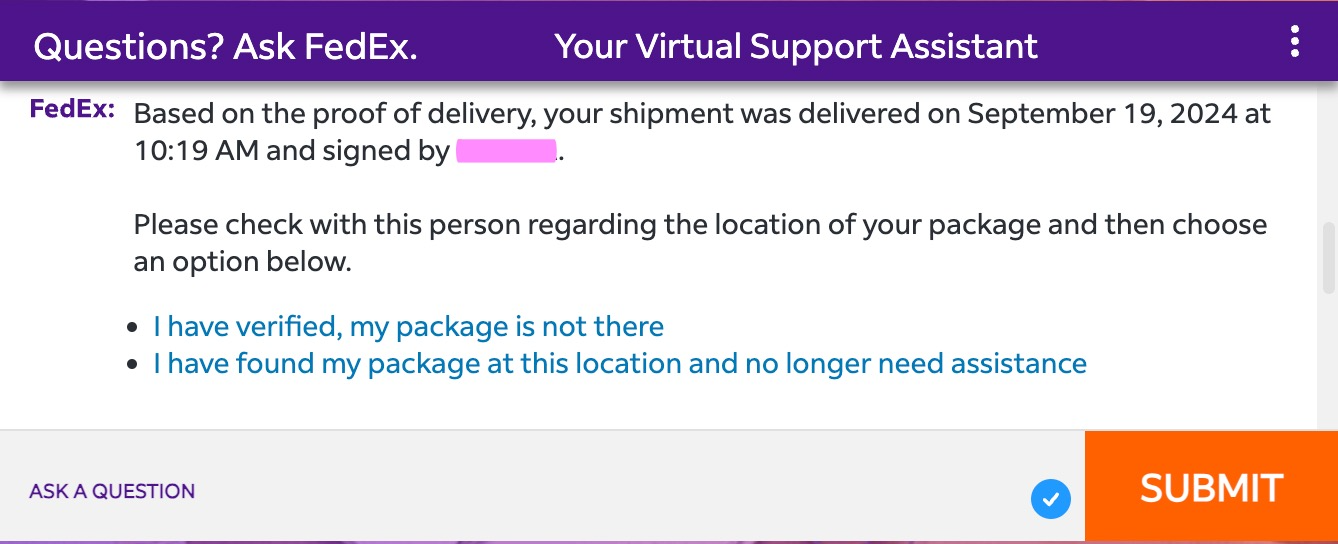Click the bullet before "I have verified" option

point(133,328)
